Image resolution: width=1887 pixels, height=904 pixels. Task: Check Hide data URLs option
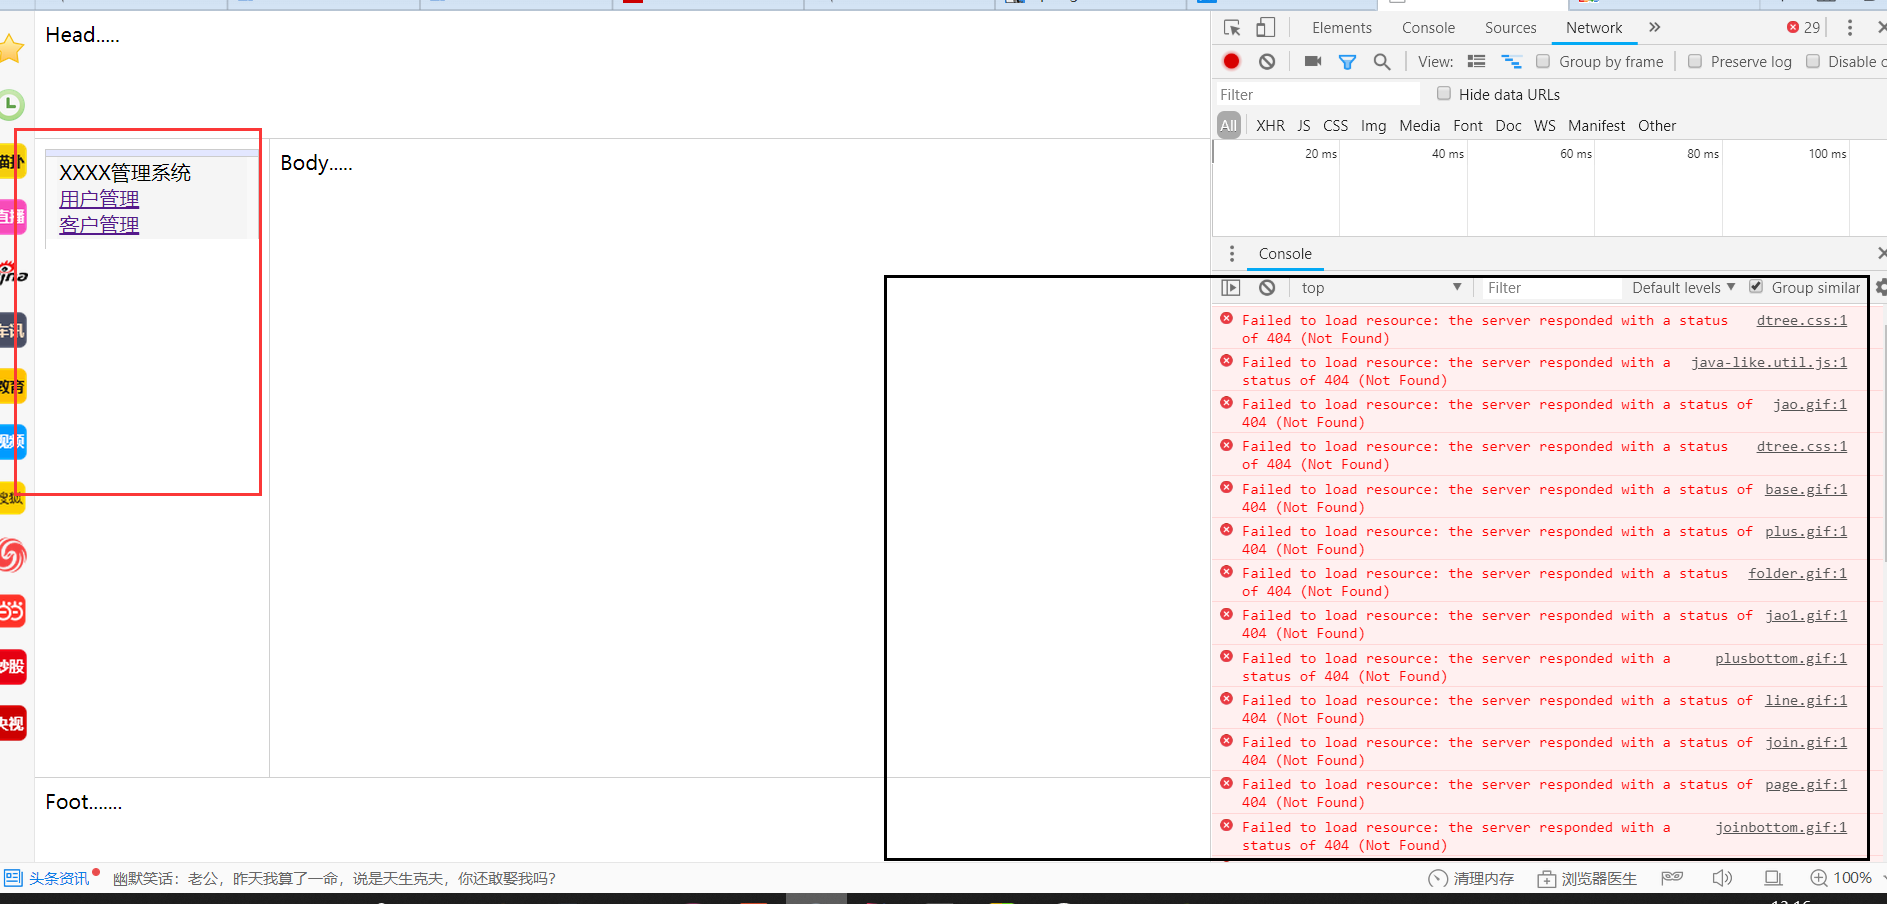pyautogui.click(x=1444, y=93)
